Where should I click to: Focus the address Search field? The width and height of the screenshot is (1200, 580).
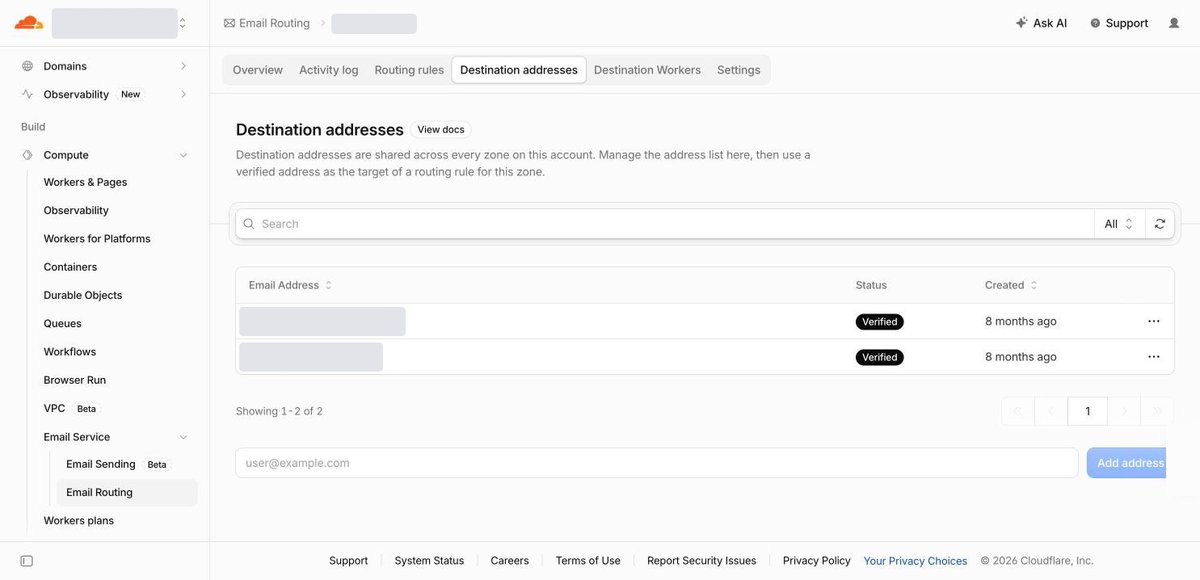[x=665, y=224]
